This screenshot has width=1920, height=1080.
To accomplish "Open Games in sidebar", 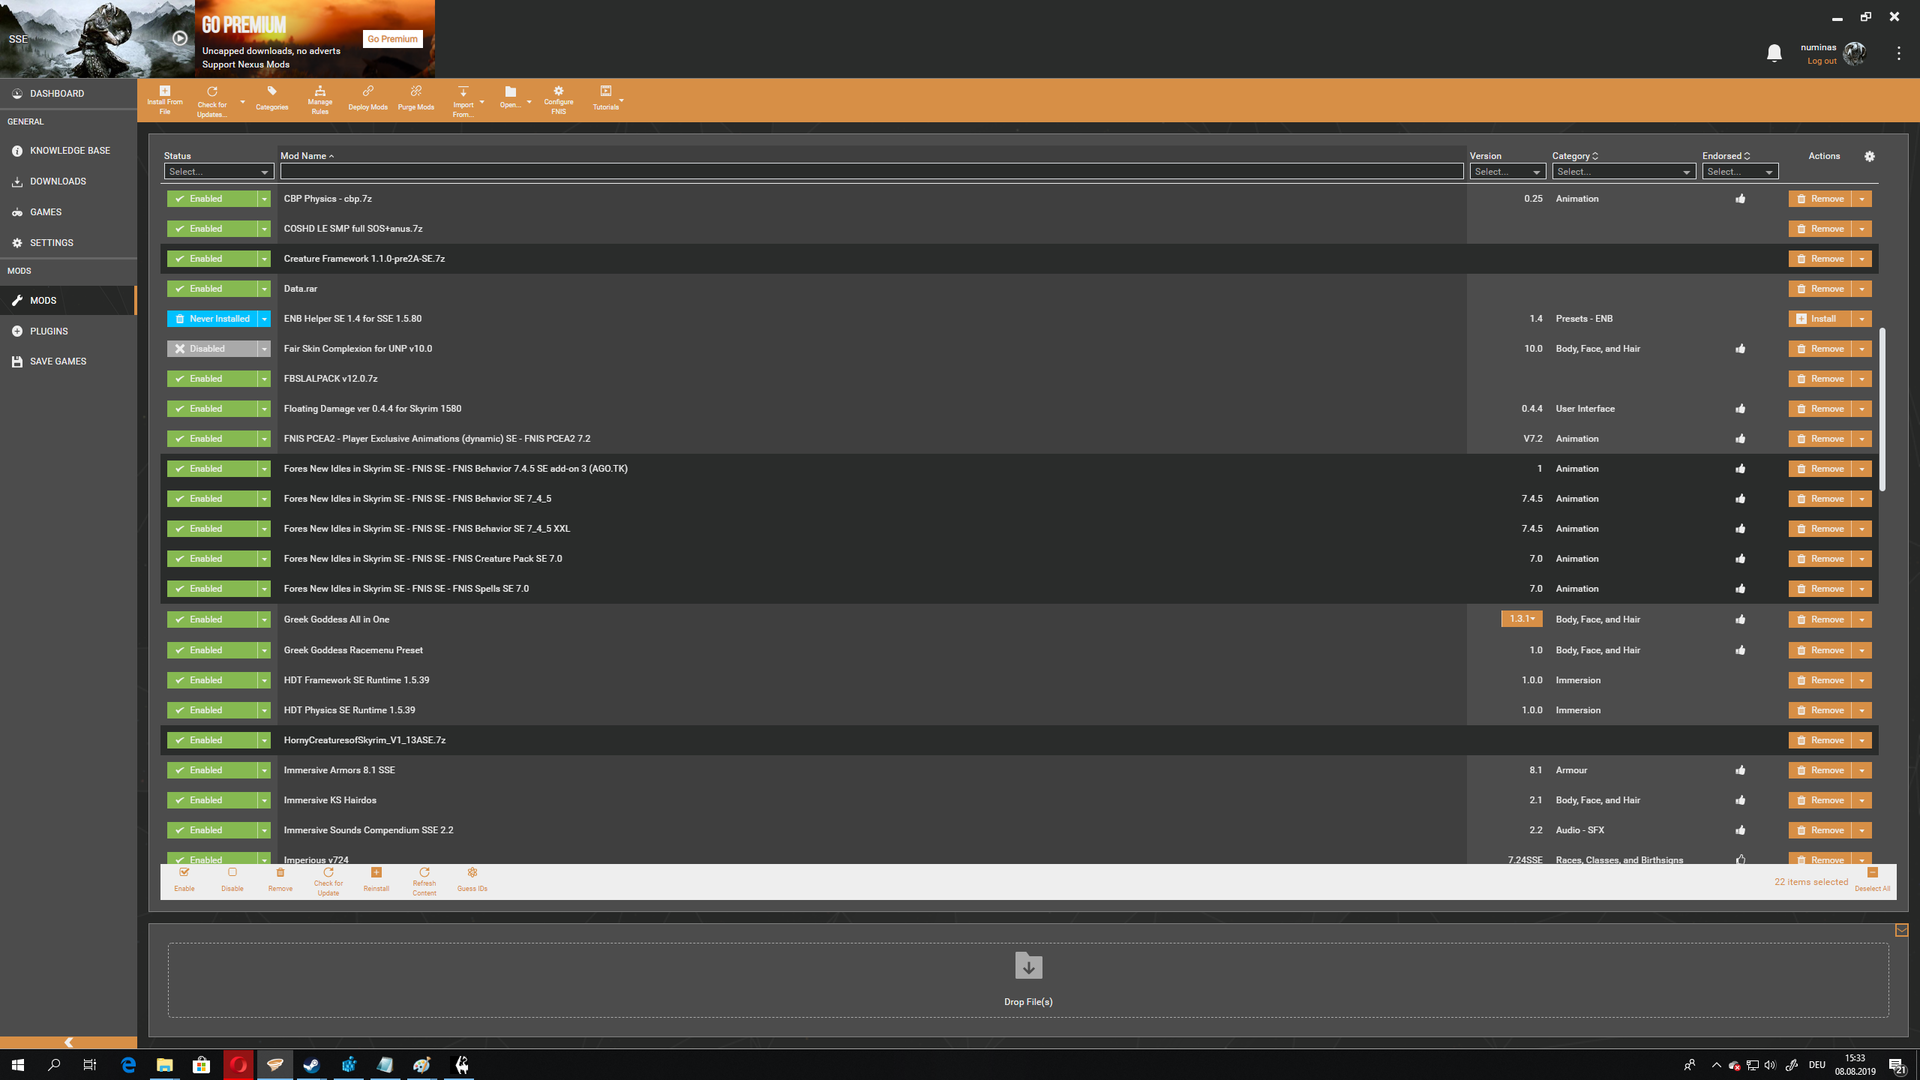I will click(x=68, y=212).
